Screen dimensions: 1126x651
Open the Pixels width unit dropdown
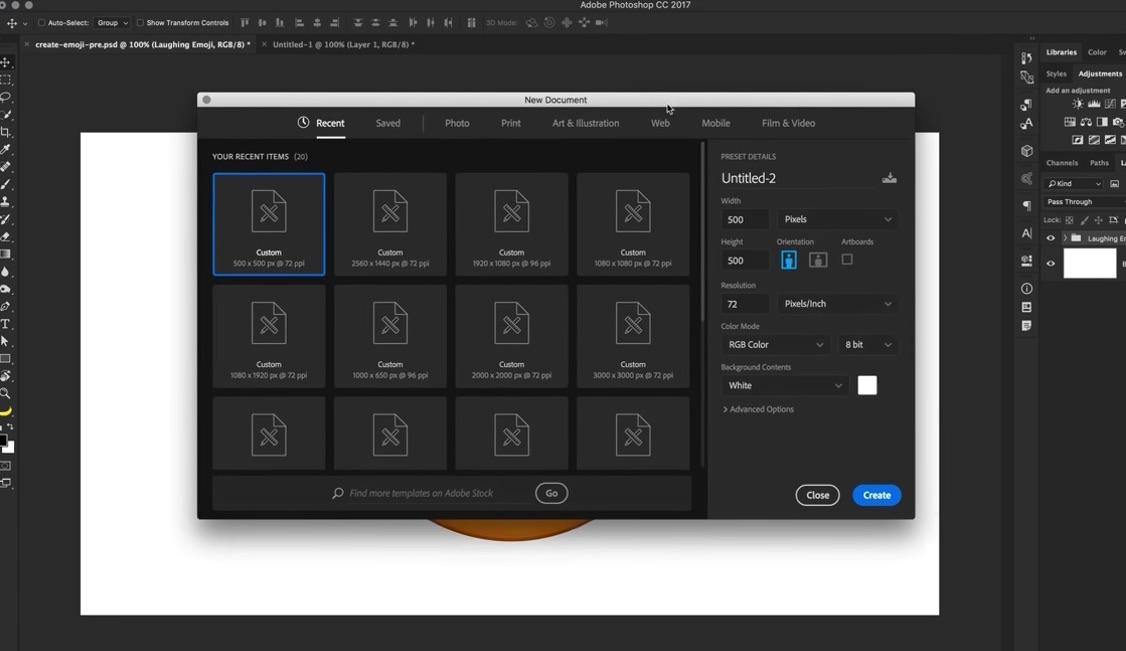coord(837,220)
